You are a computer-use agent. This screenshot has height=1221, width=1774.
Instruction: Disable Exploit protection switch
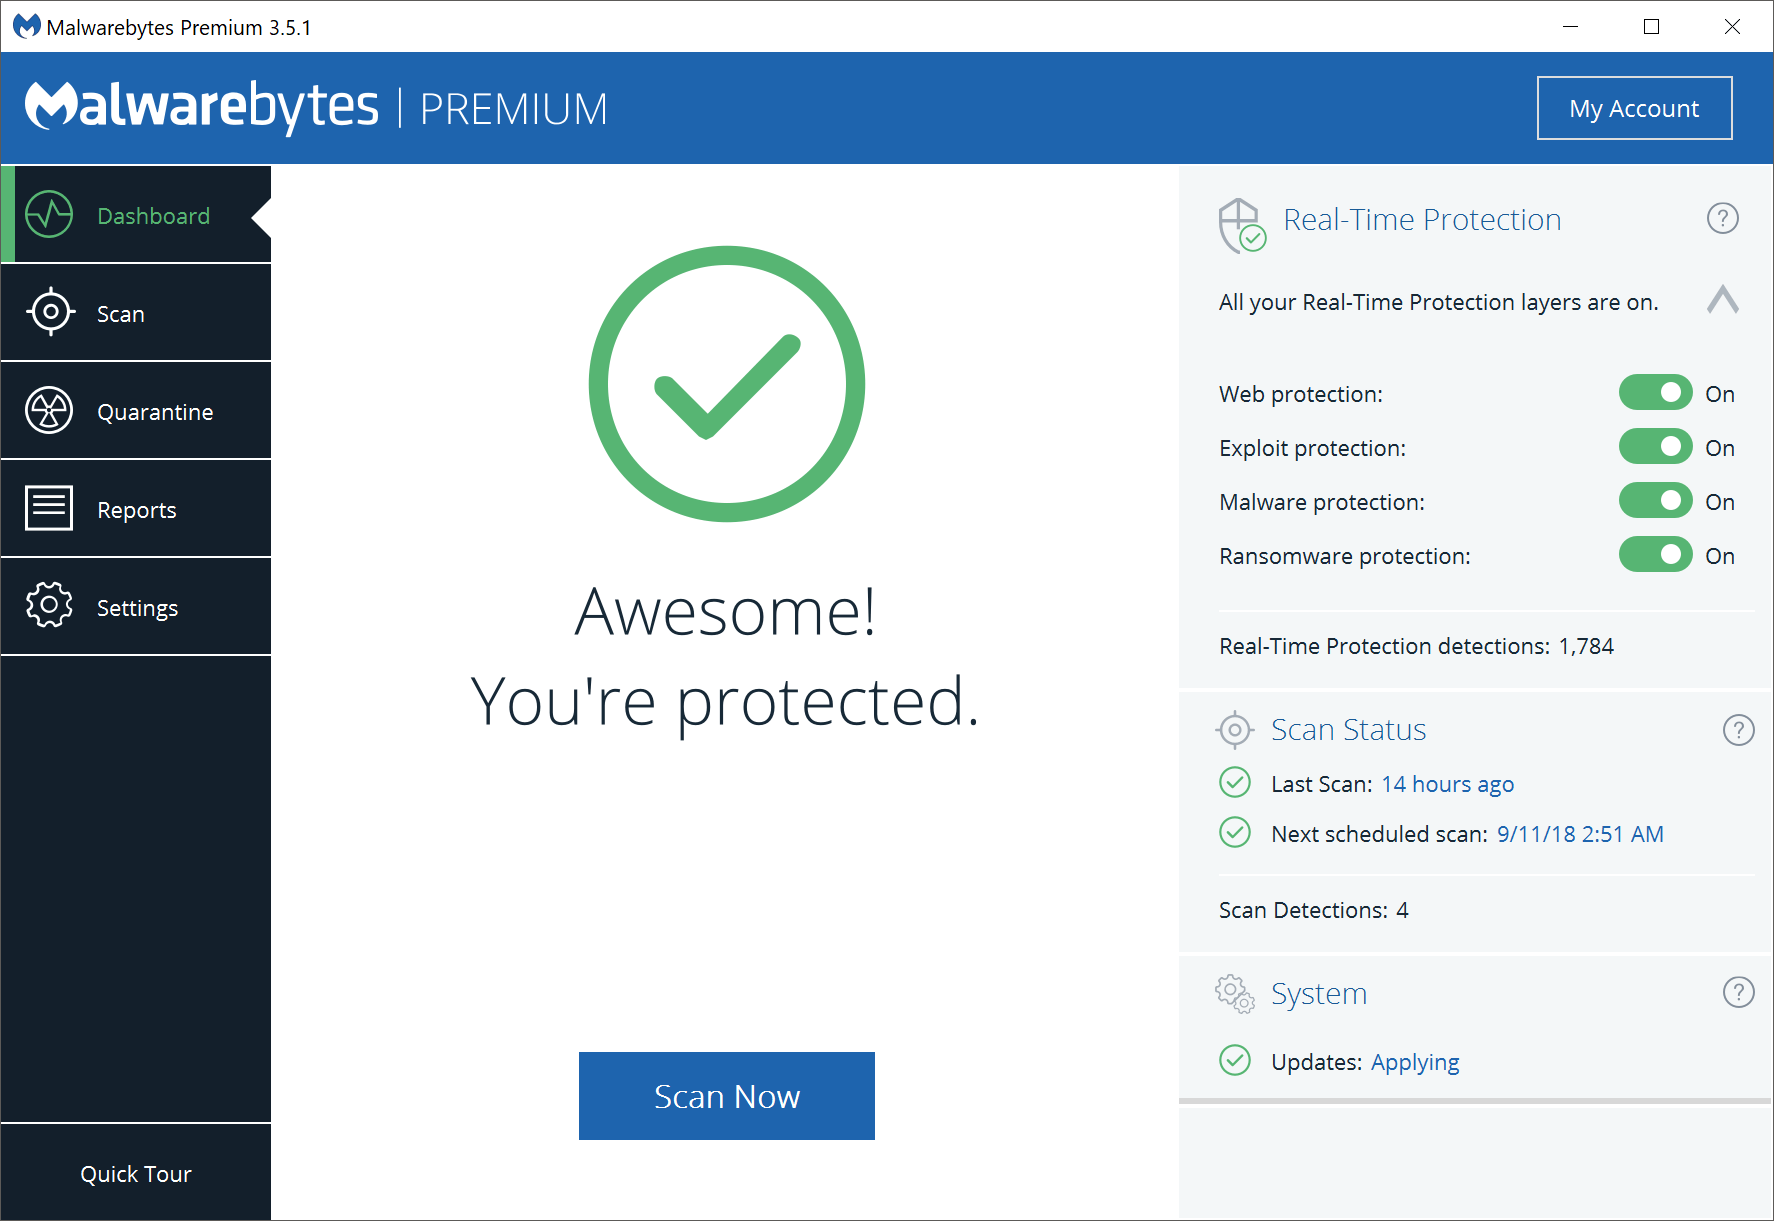click(x=1655, y=447)
